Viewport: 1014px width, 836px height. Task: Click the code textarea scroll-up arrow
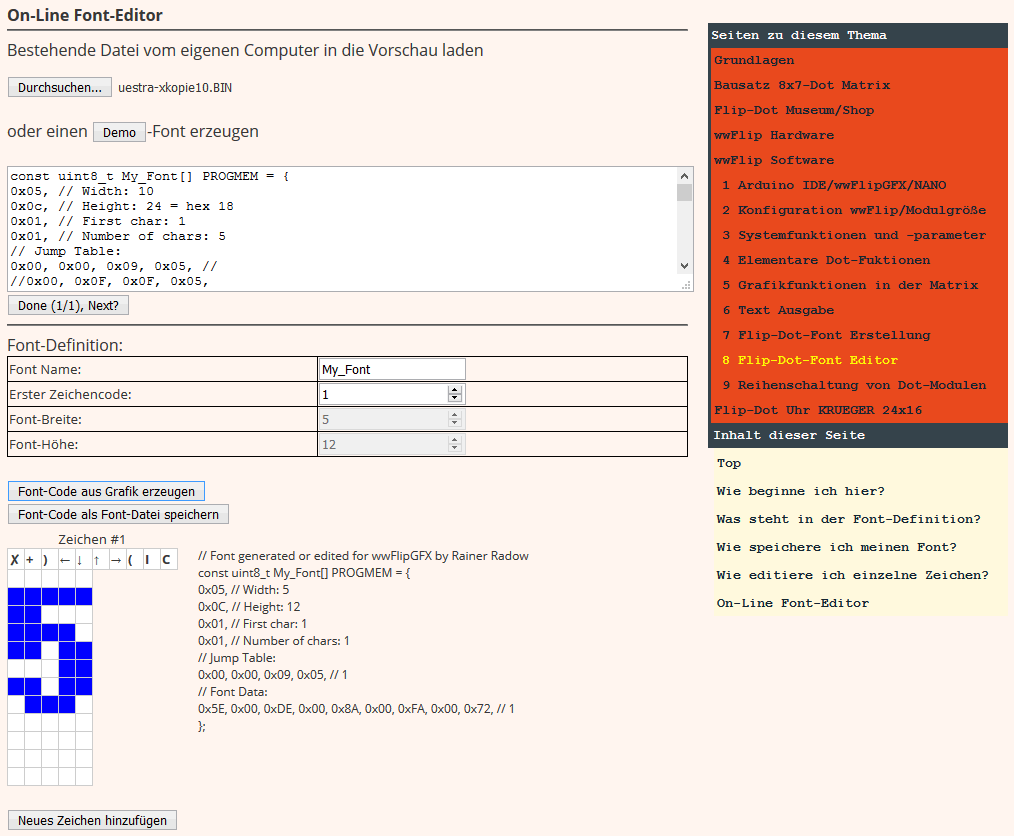coord(684,176)
